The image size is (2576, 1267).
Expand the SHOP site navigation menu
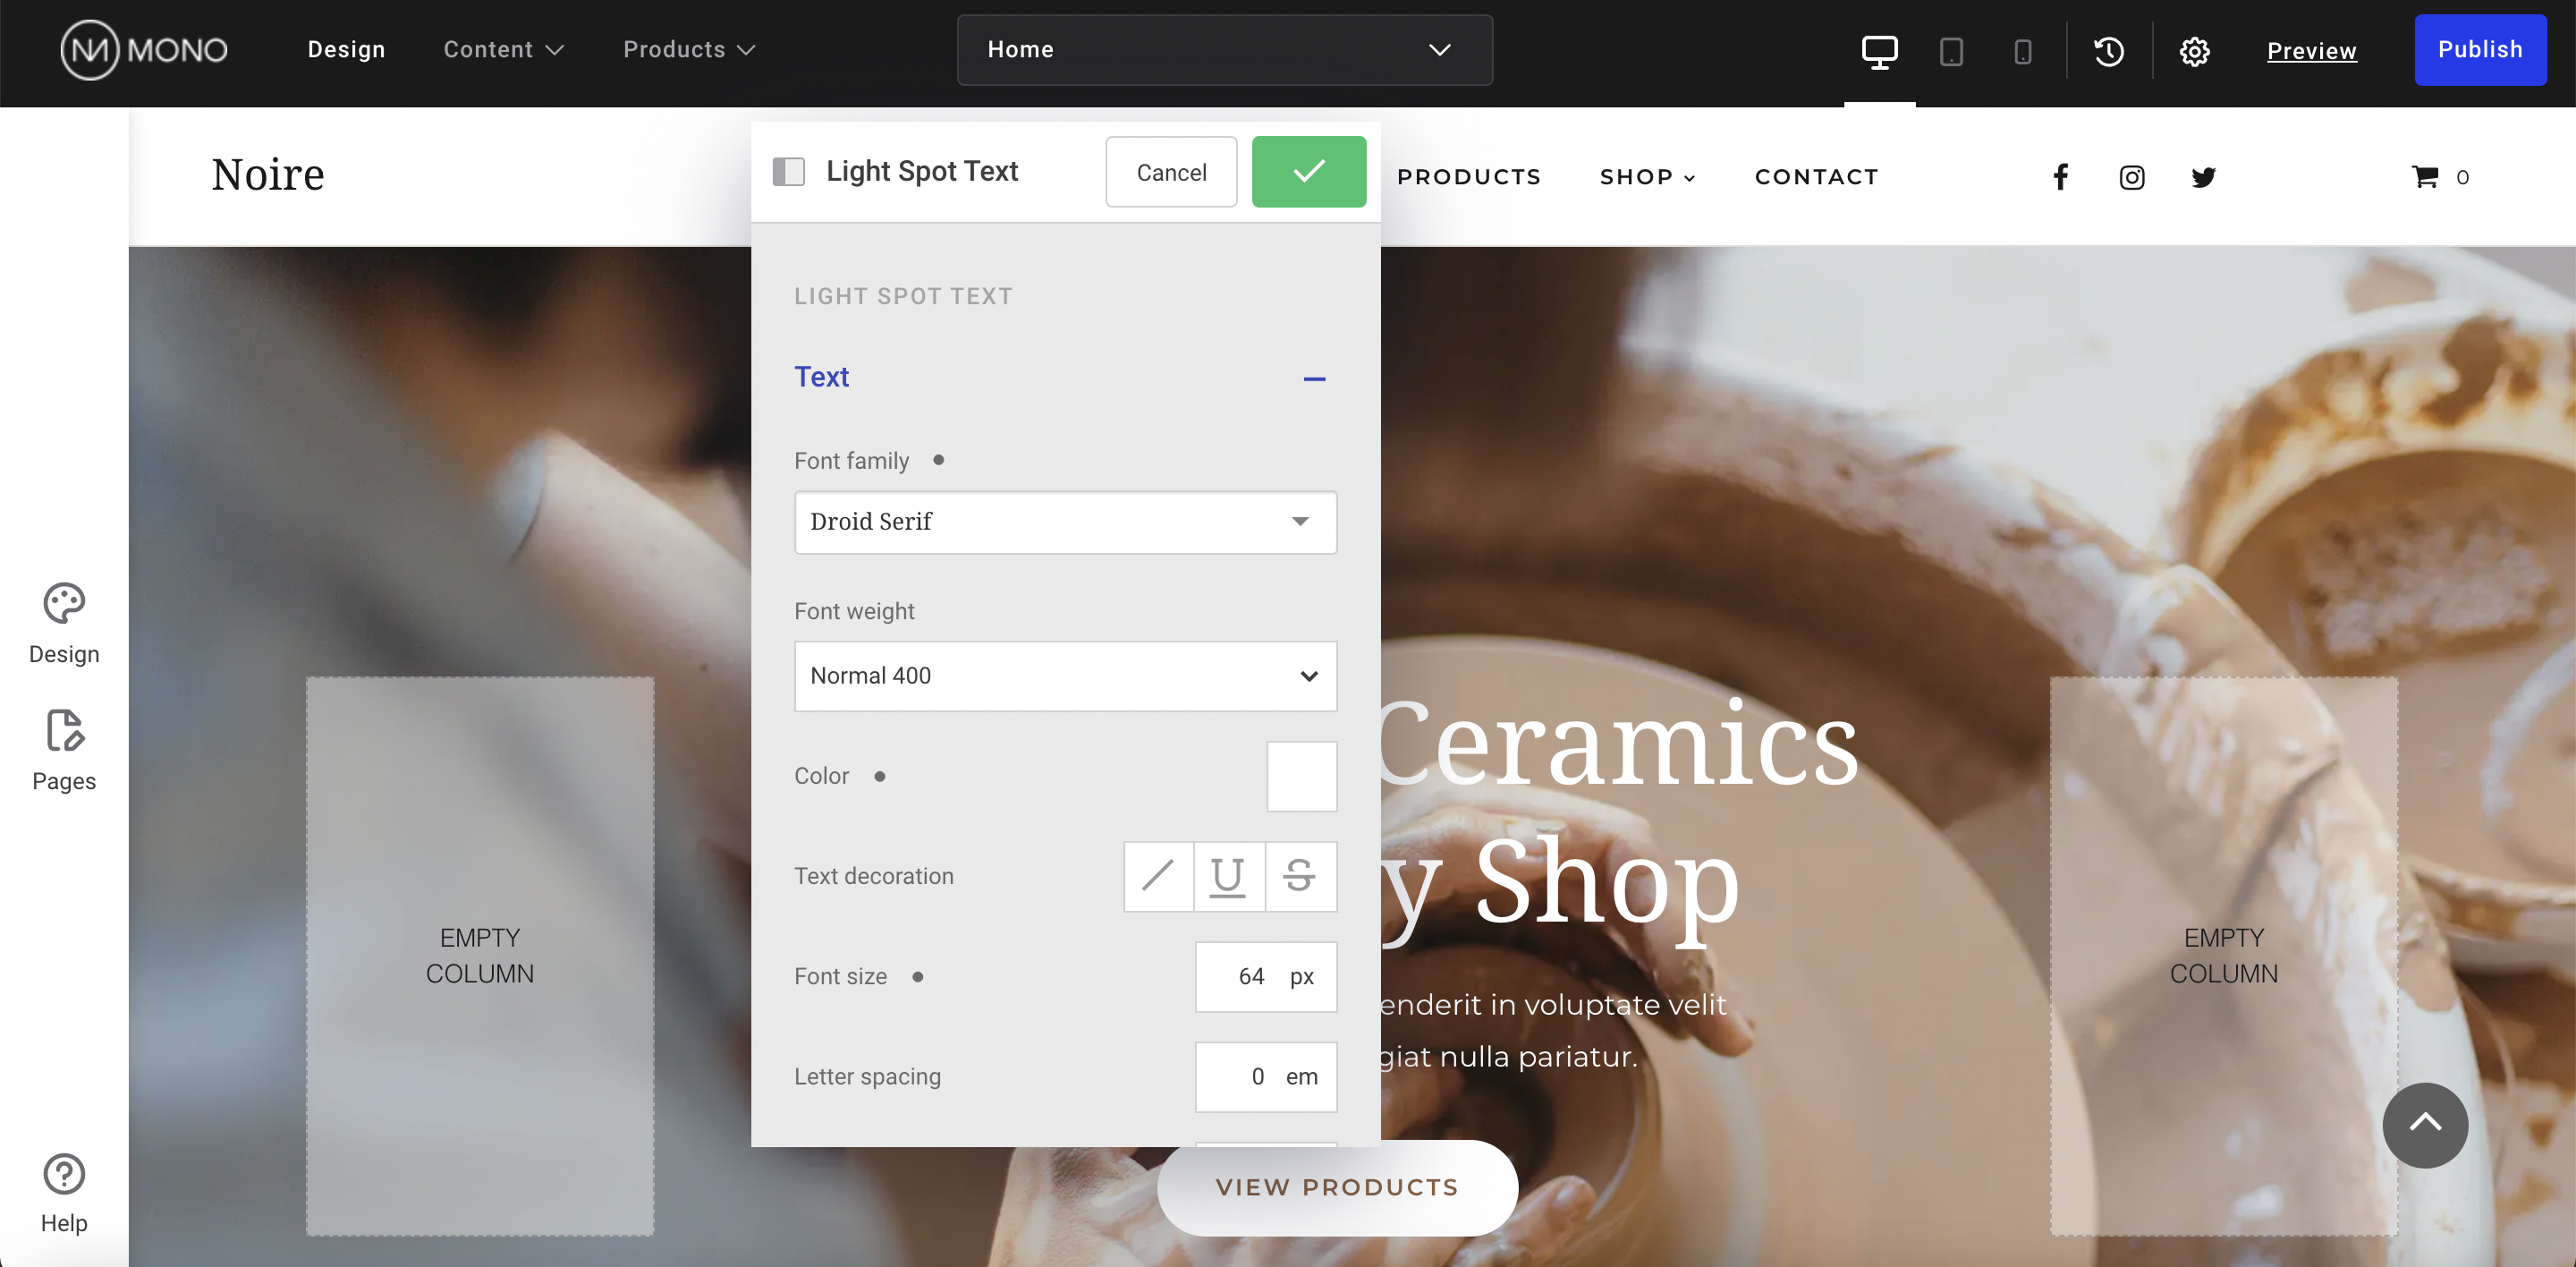click(x=1647, y=177)
